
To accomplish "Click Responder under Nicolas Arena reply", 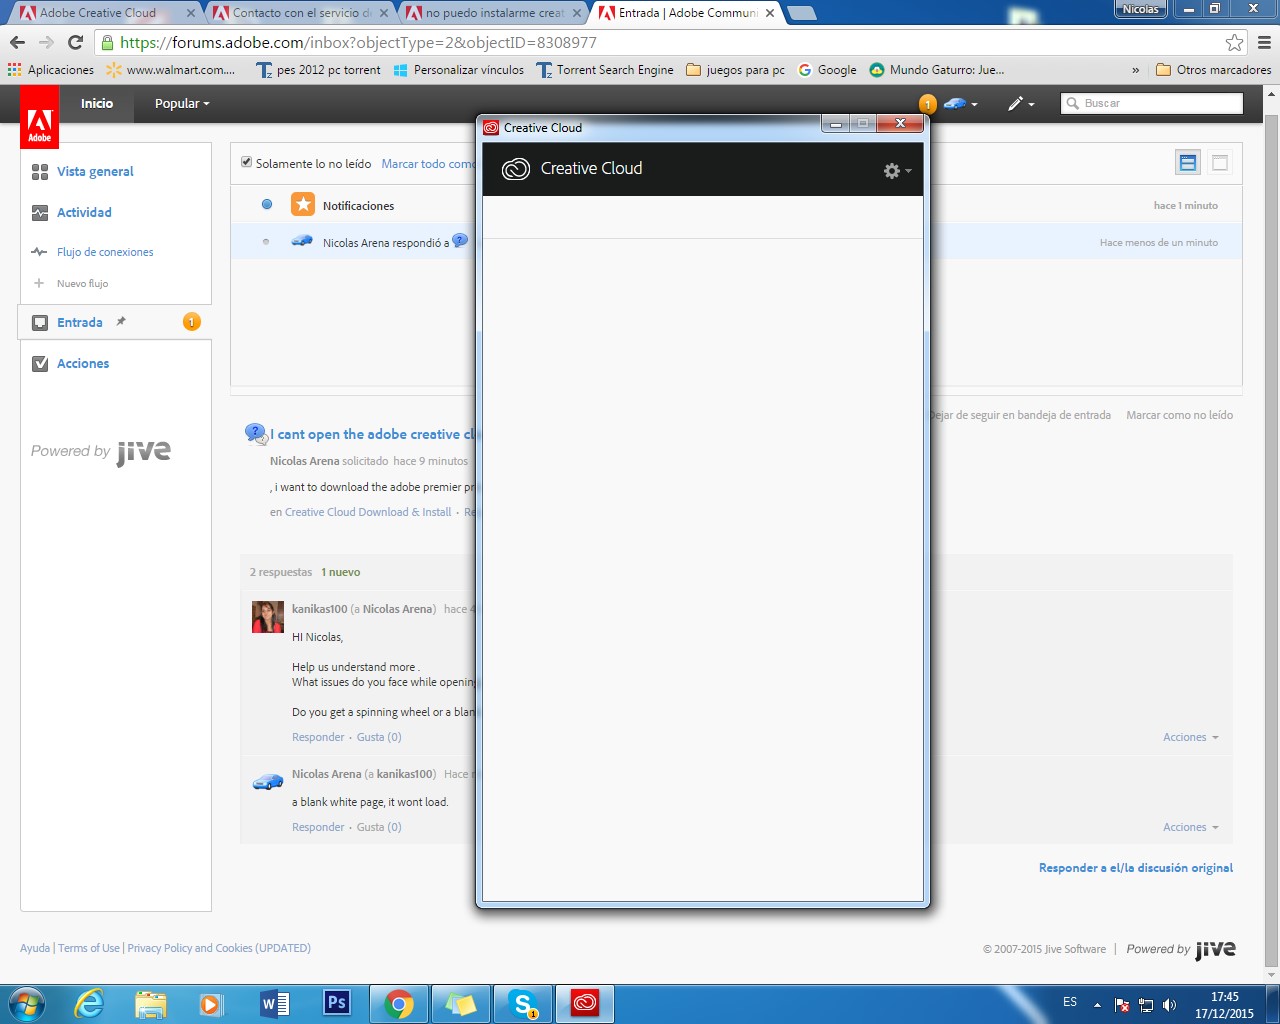I will pos(318,827).
